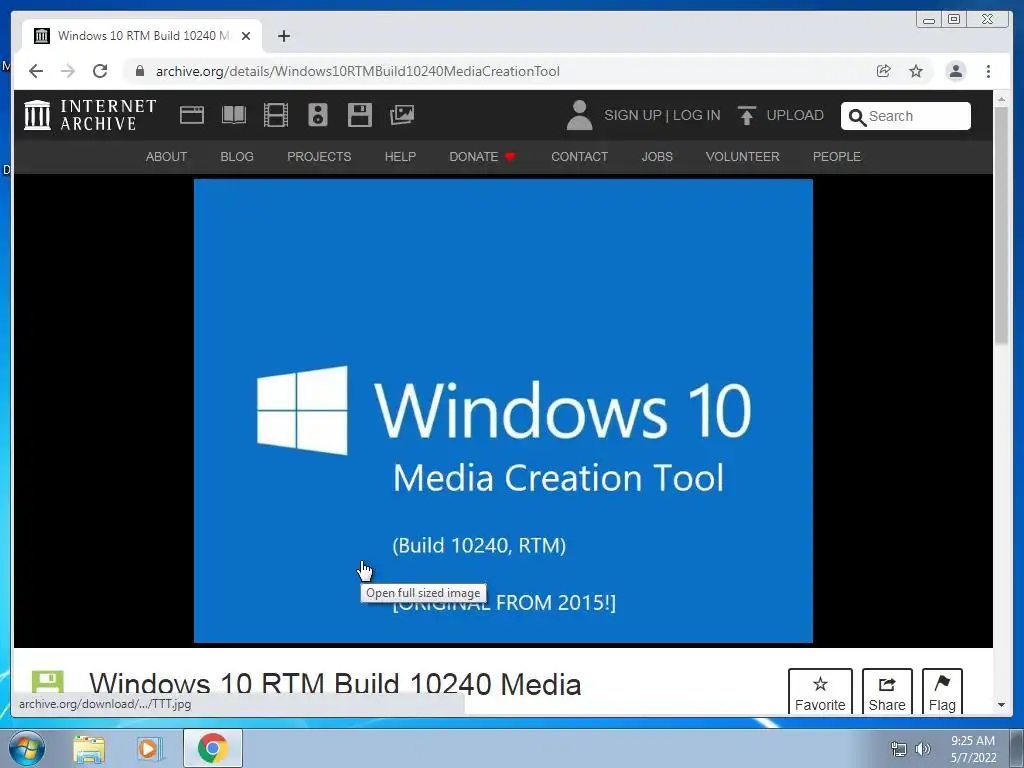The width and height of the screenshot is (1024, 768).
Task: Click the Search input field
Action: (906, 116)
